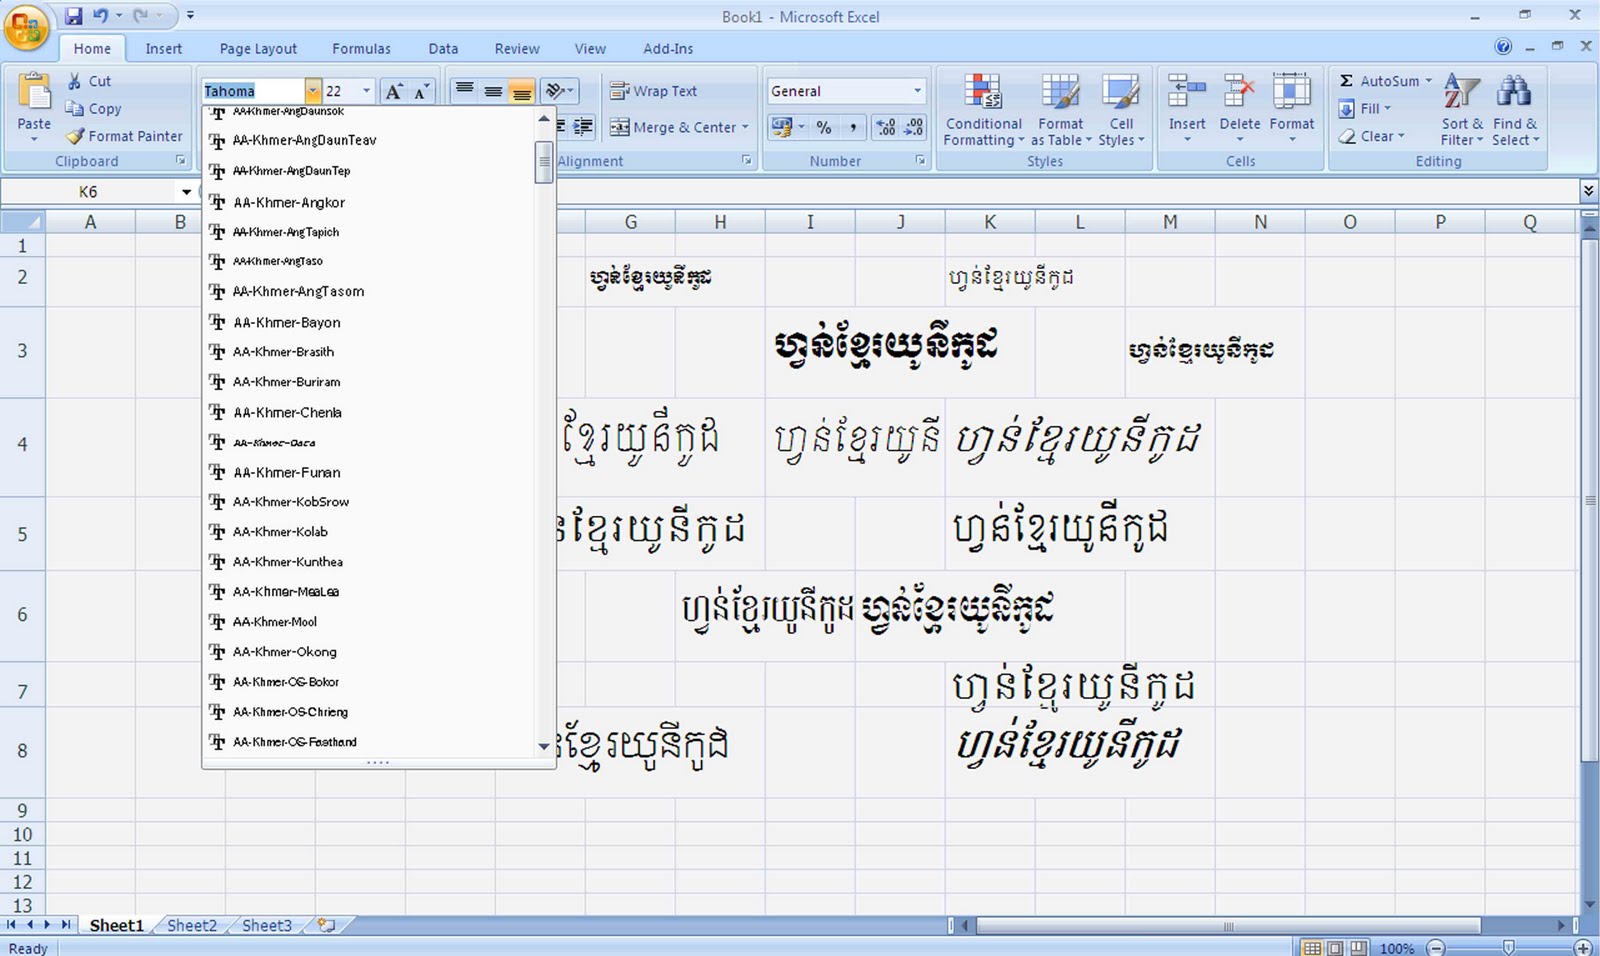This screenshot has width=1600, height=956.
Task: Decrease font size with Shrink Font
Action: tap(422, 91)
